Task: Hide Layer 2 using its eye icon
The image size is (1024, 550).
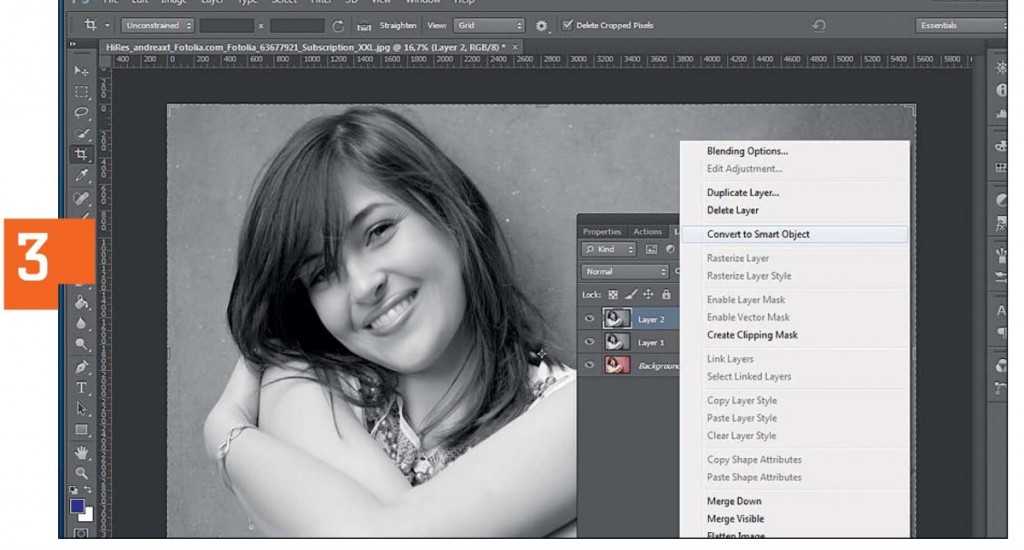Action: click(590, 319)
